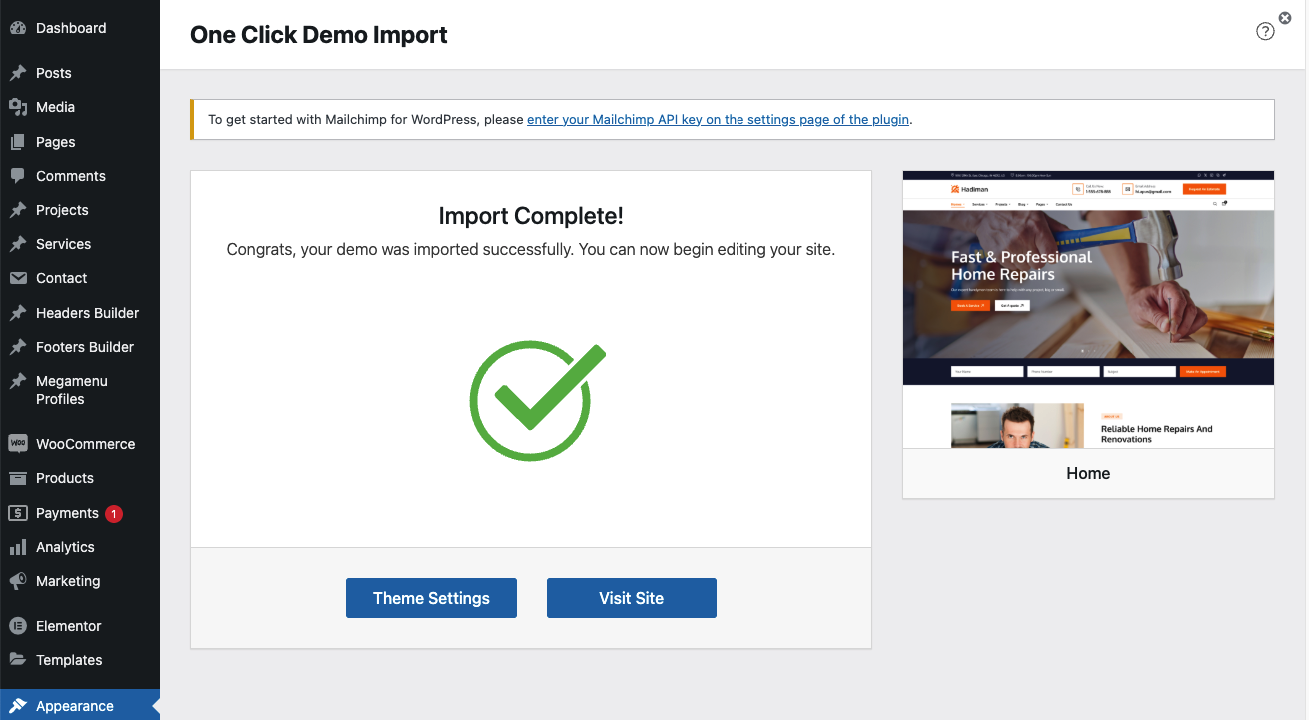Click the Theme Settings button
Viewport: 1309px width, 720px height.
(x=431, y=598)
